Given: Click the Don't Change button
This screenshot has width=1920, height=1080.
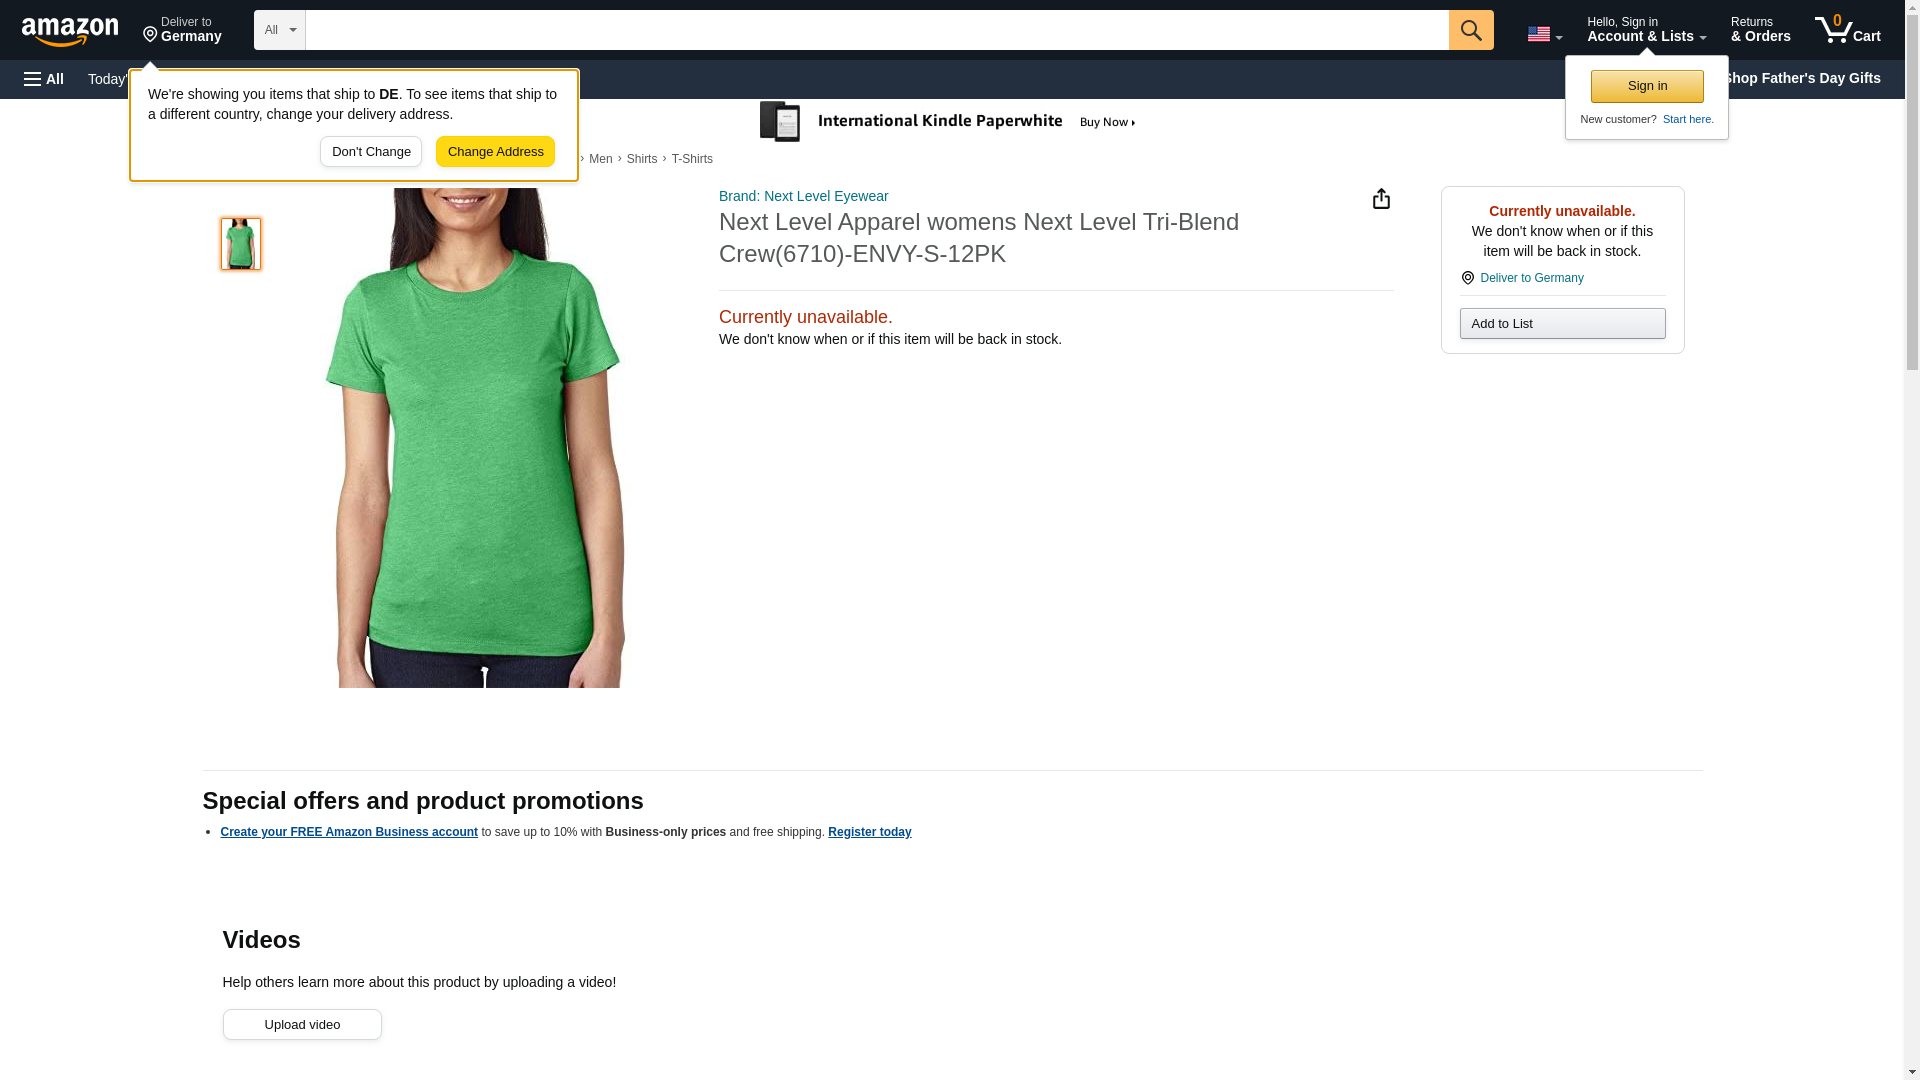Looking at the screenshot, I should tap(370, 152).
